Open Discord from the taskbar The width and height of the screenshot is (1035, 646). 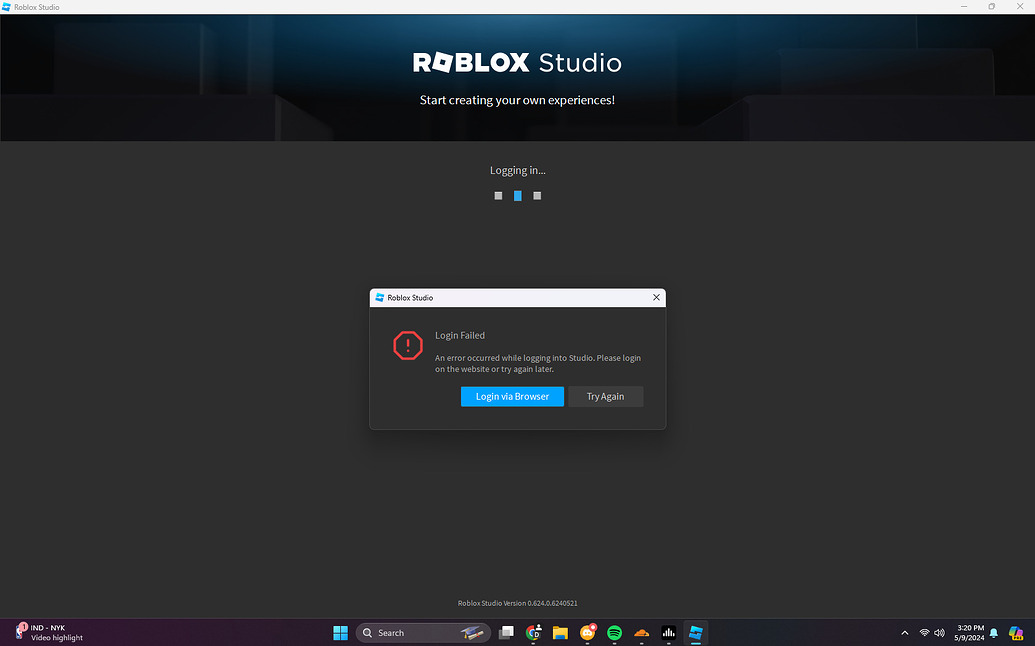pyautogui.click(x=587, y=632)
